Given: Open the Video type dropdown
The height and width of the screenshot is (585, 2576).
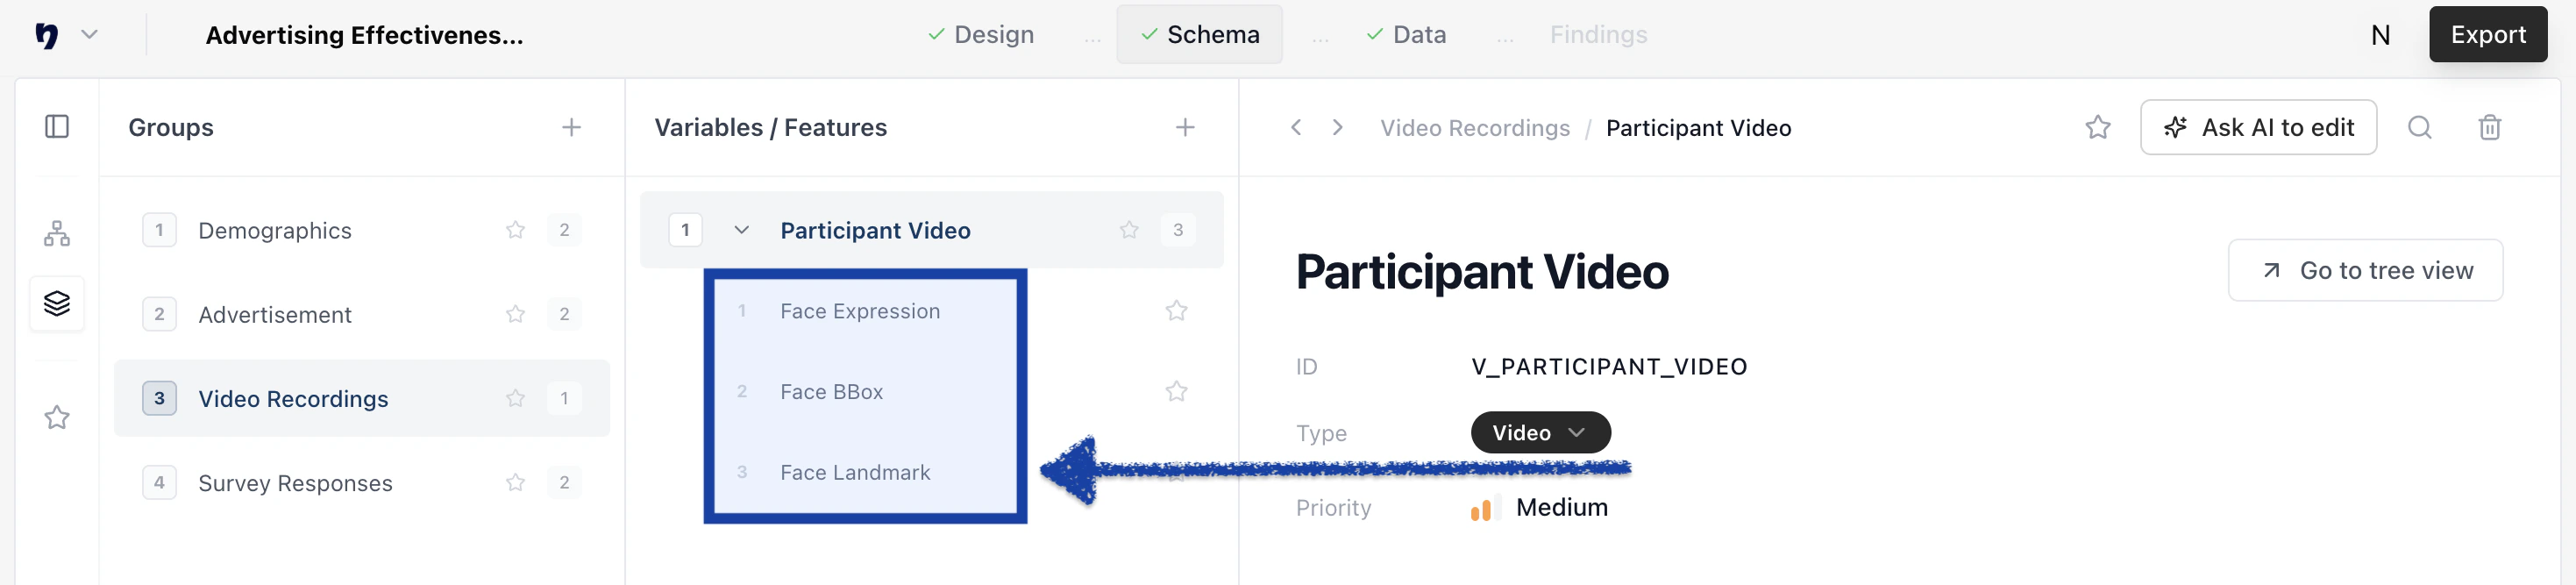Looking at the screenshot, I should point(1539,432).
